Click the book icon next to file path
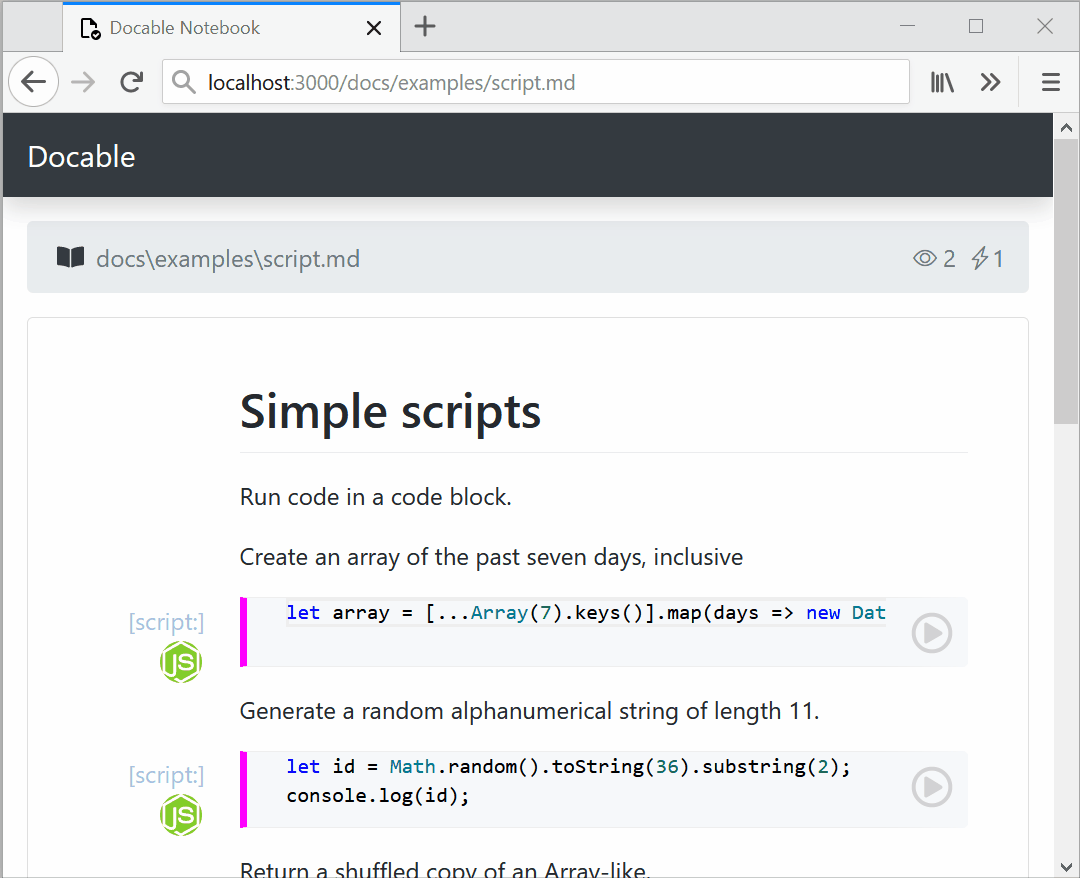 pyautogui.click(x=70, y=258)
